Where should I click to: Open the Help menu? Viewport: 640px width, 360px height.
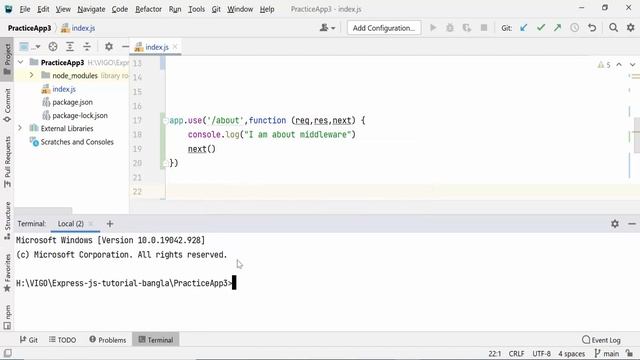267,9
